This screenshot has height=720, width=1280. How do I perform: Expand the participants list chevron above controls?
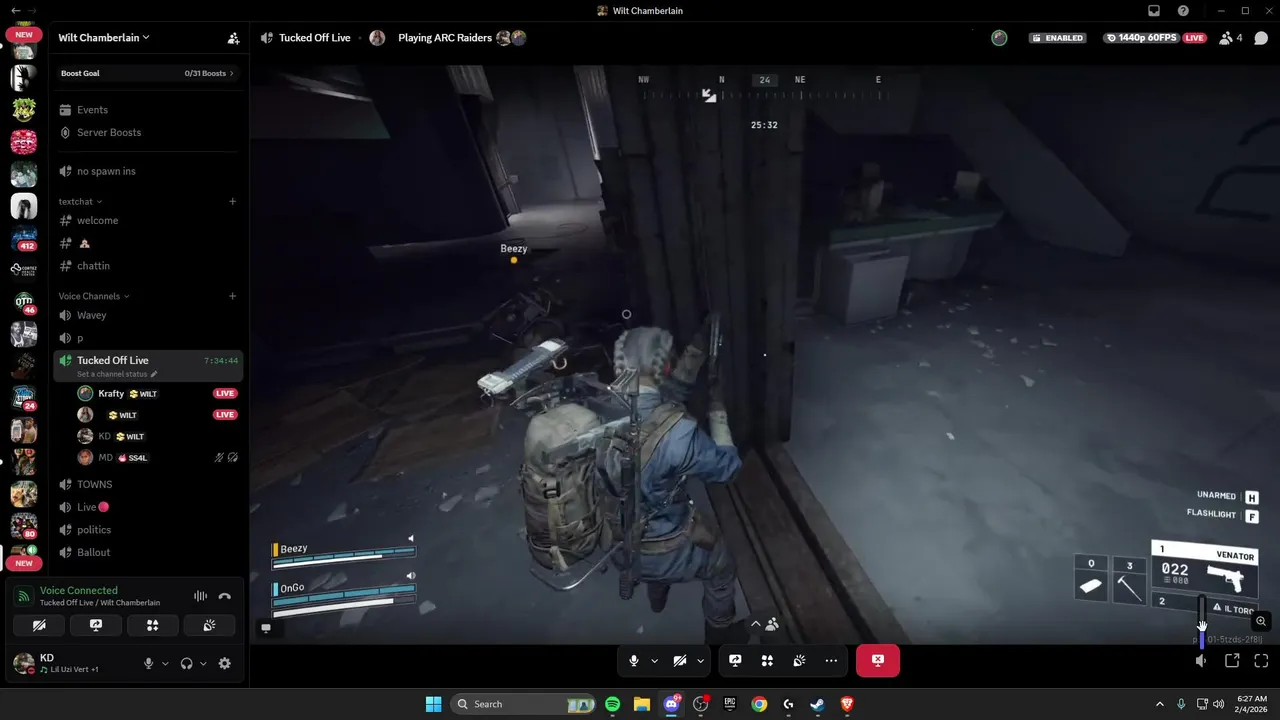tap(756, 624)
